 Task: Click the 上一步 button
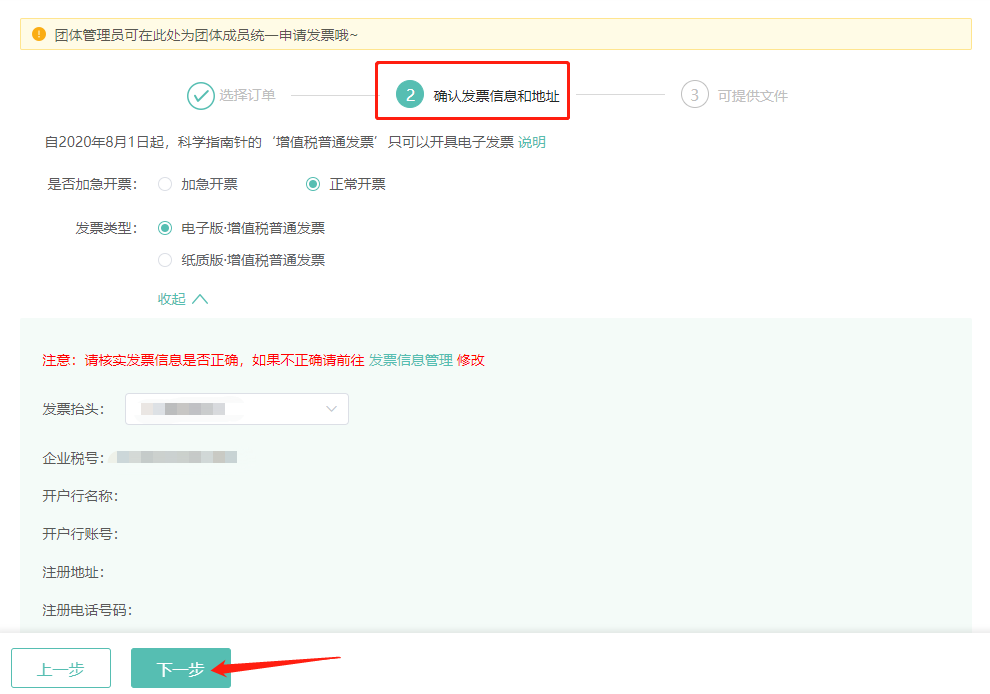click(60, 668)
